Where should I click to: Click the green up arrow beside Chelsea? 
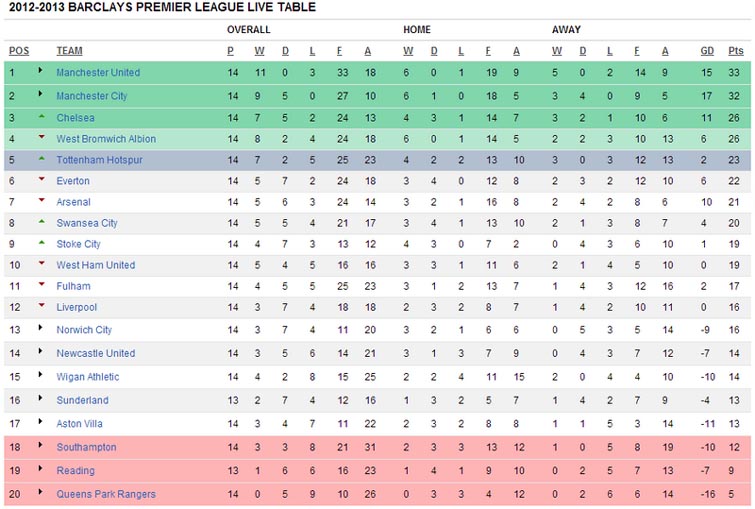(41, 117)
